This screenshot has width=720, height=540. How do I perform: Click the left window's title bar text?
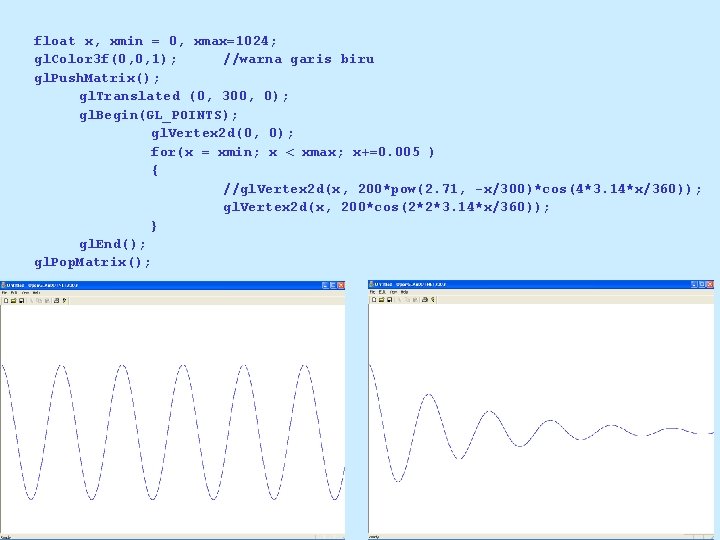[43, 285]
